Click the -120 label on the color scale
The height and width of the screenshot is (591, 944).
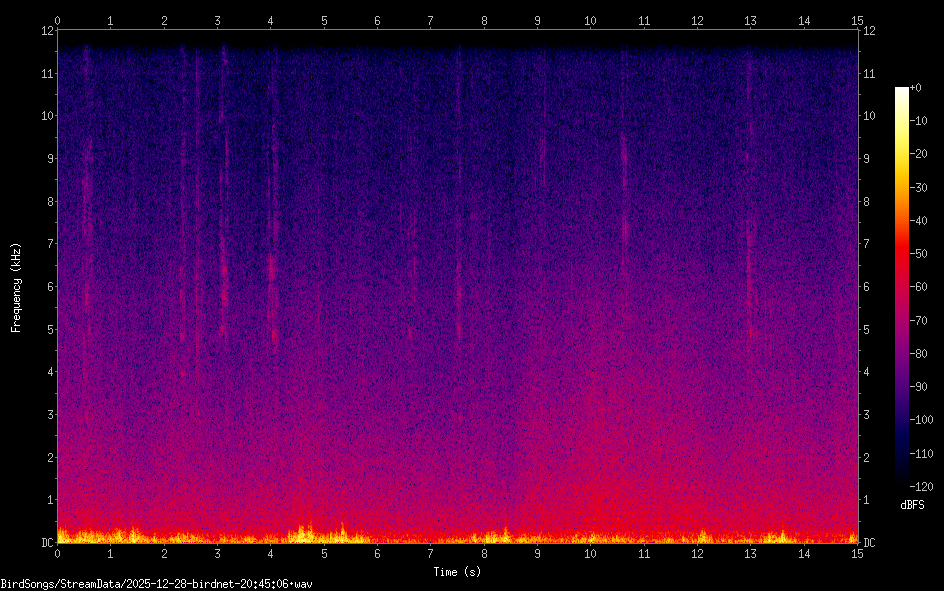pyautogui.click(x=920, y=487)
